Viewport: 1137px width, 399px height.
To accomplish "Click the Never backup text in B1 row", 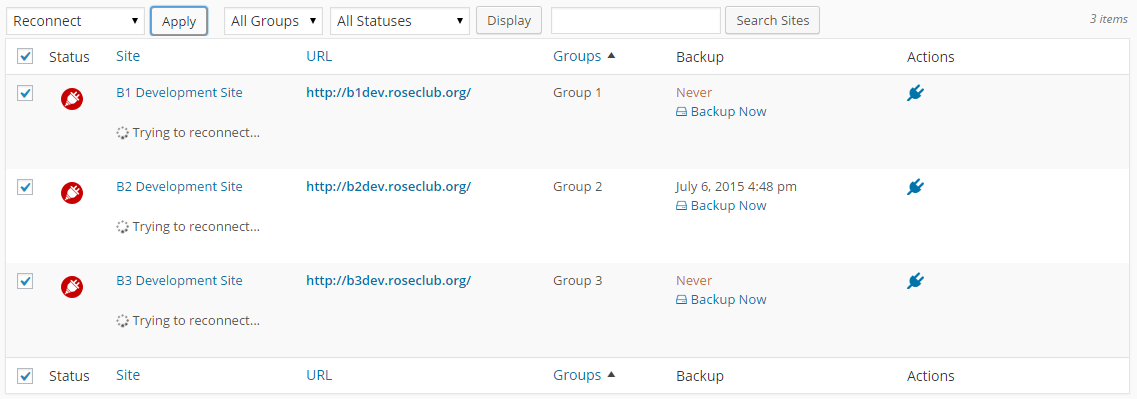I will (x=694, y=92).
